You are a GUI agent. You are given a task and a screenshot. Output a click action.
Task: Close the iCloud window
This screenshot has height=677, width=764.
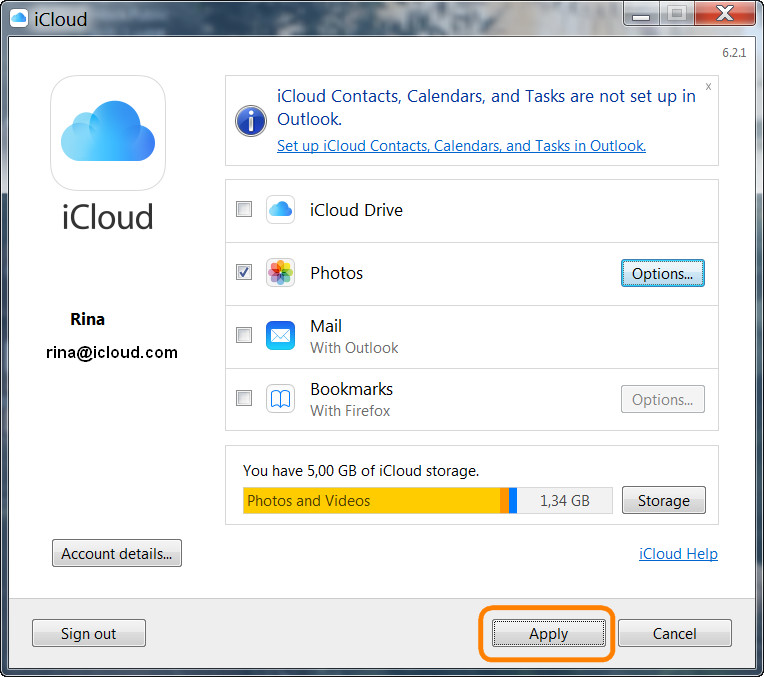pyautogui.click(x=725, y=14)
